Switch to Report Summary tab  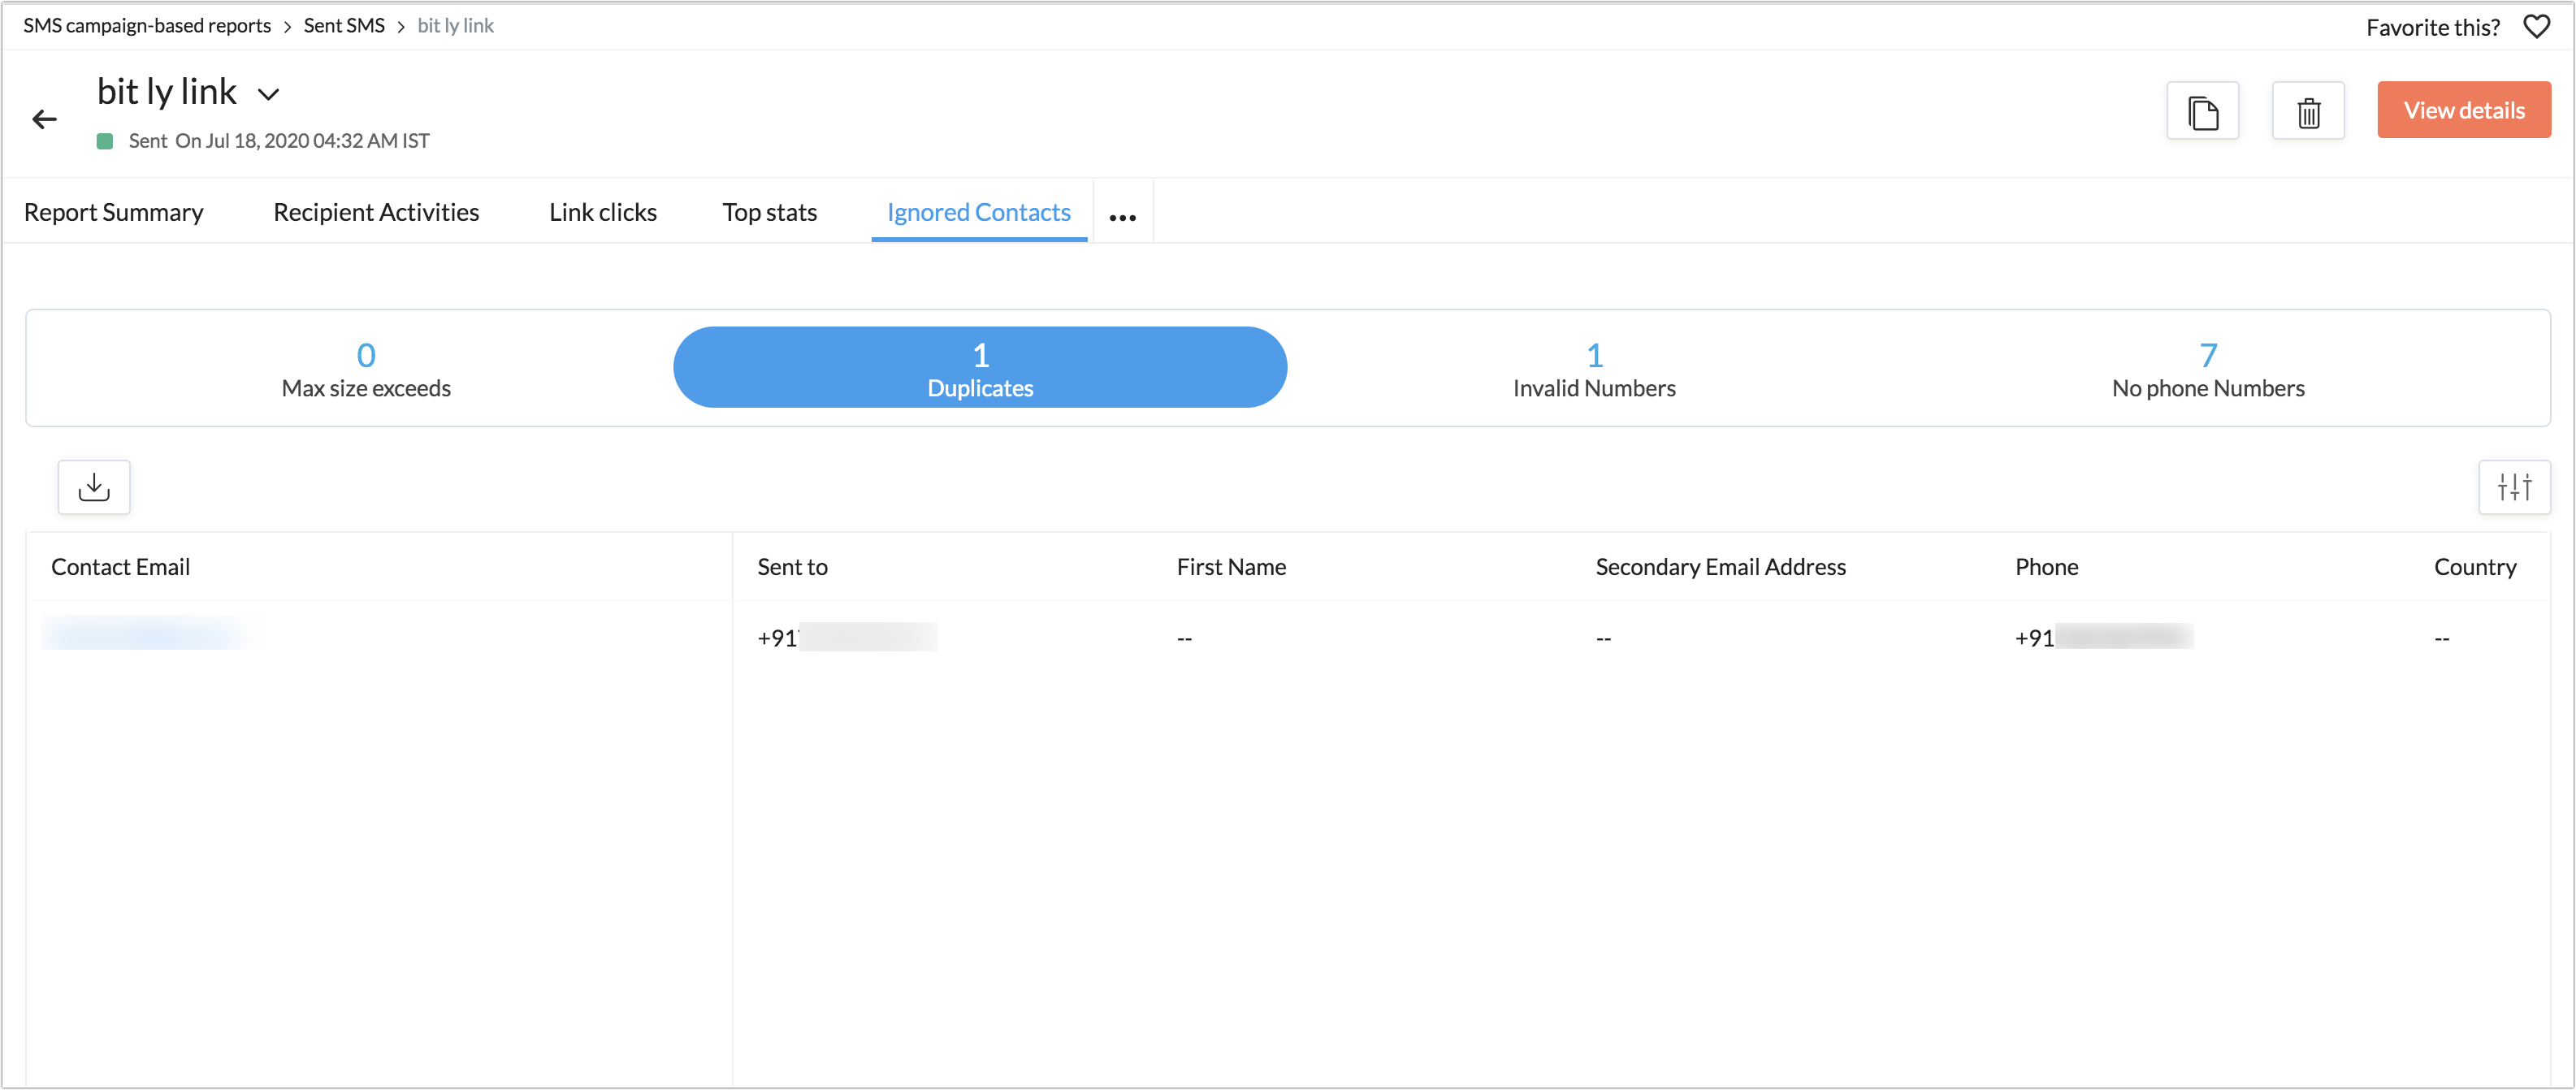(114, 212)
